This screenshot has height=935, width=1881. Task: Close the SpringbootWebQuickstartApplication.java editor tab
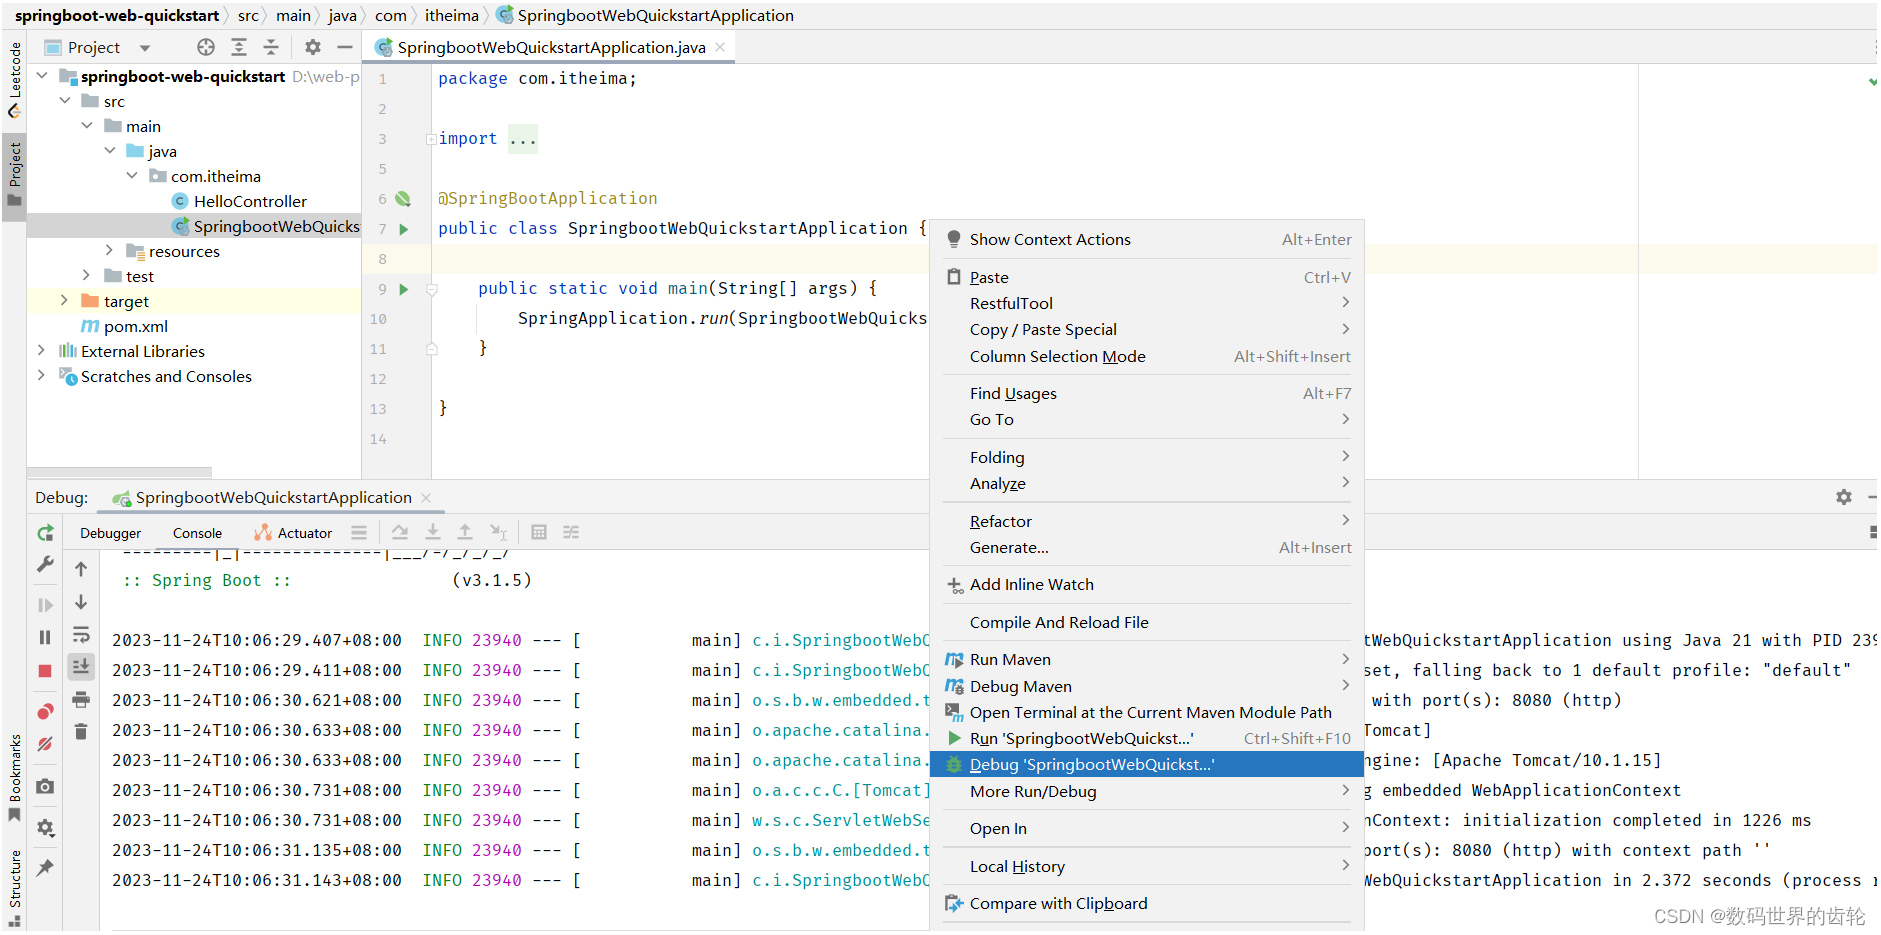click(x=720, y=47)
